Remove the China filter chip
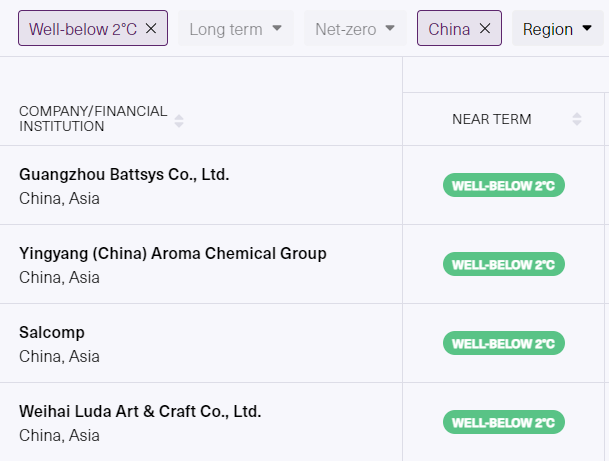 pos(485,29)
